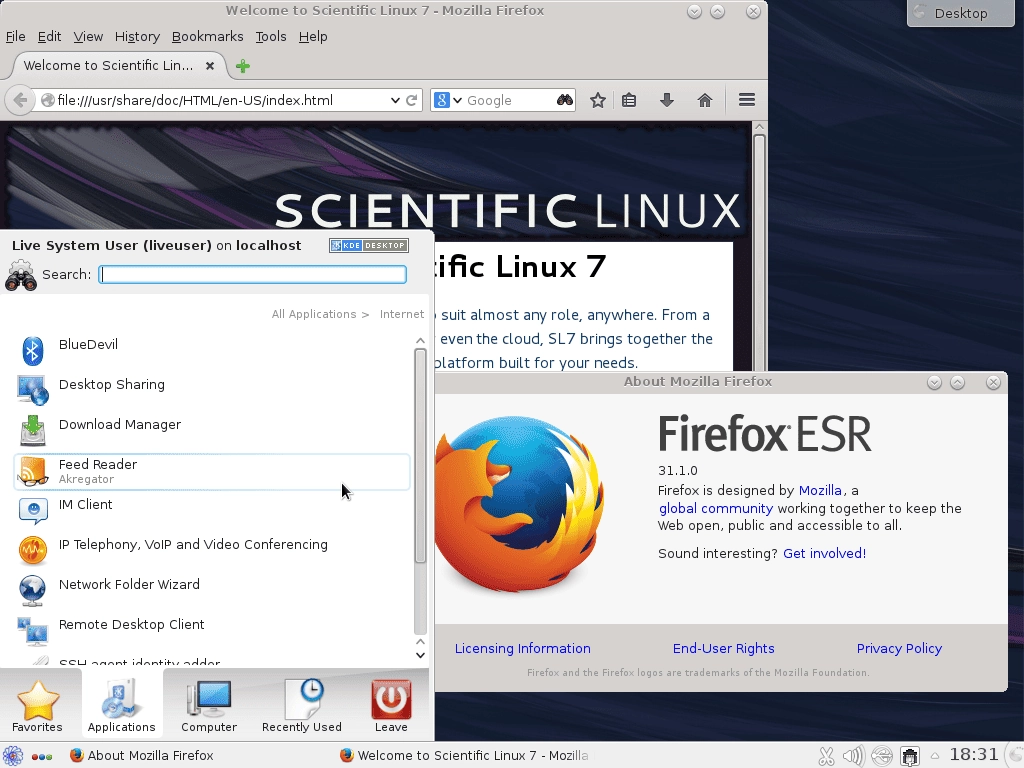The height and width of the screenshot is (768, 1024).
Task: Shade the About Mozilla Firefox window
Action: point(935,383)
